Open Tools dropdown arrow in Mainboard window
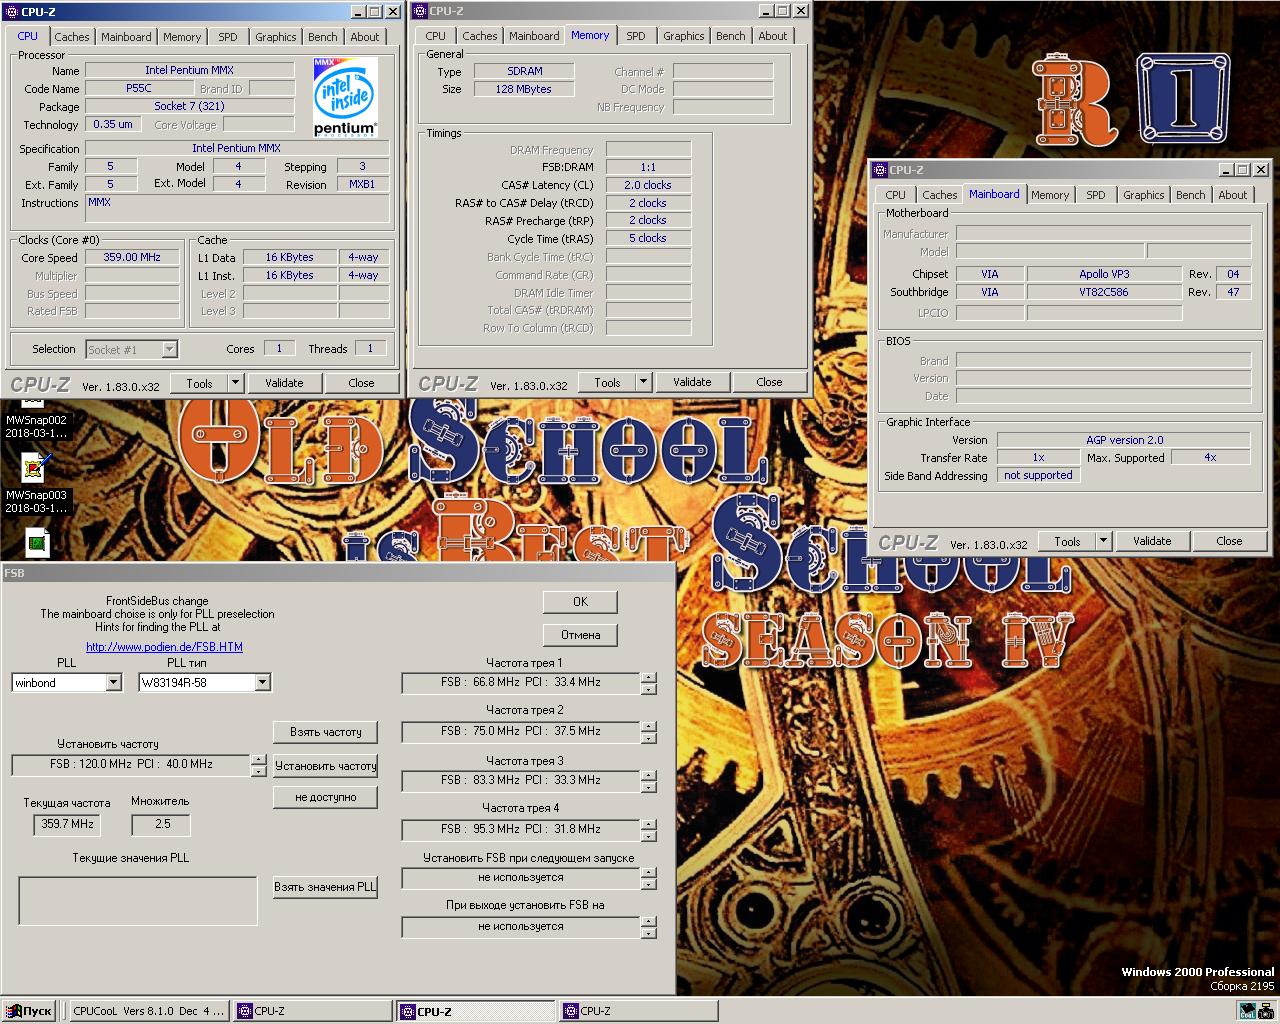Screen dimensions: 1280x1024 tap(1103, 541)
